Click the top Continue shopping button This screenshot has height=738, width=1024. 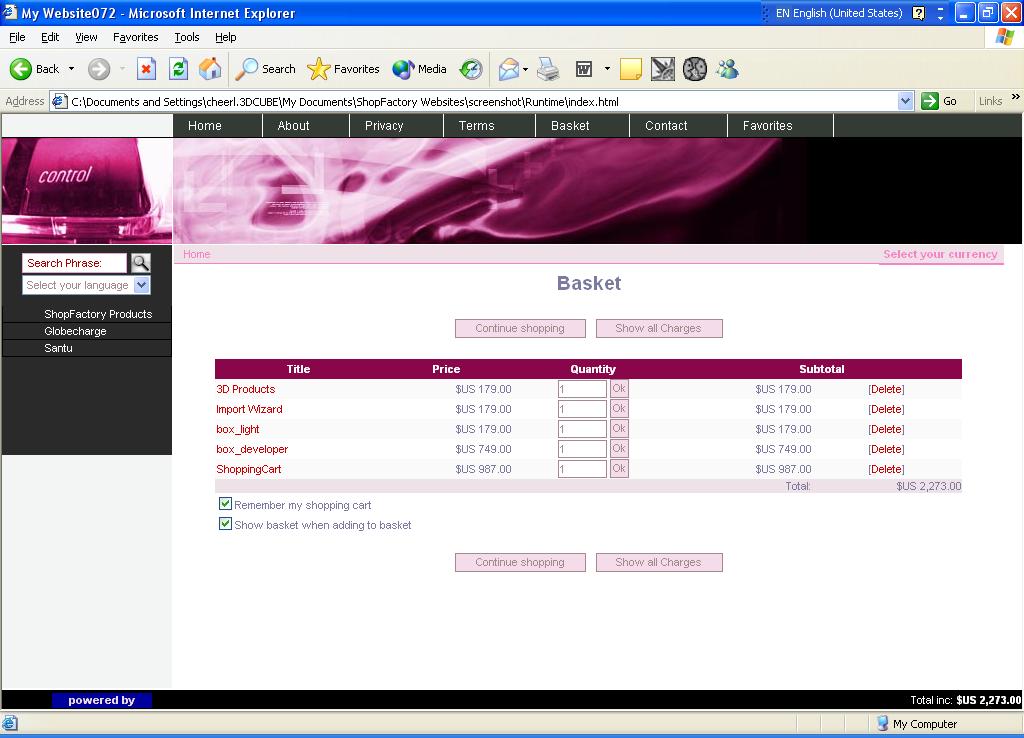(x=520, y=328)
